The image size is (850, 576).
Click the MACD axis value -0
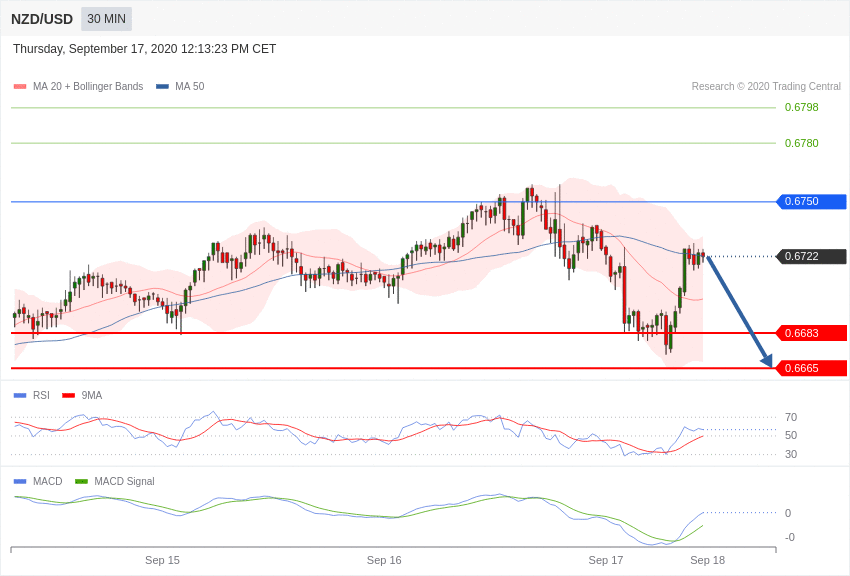[x=790, y=537]
